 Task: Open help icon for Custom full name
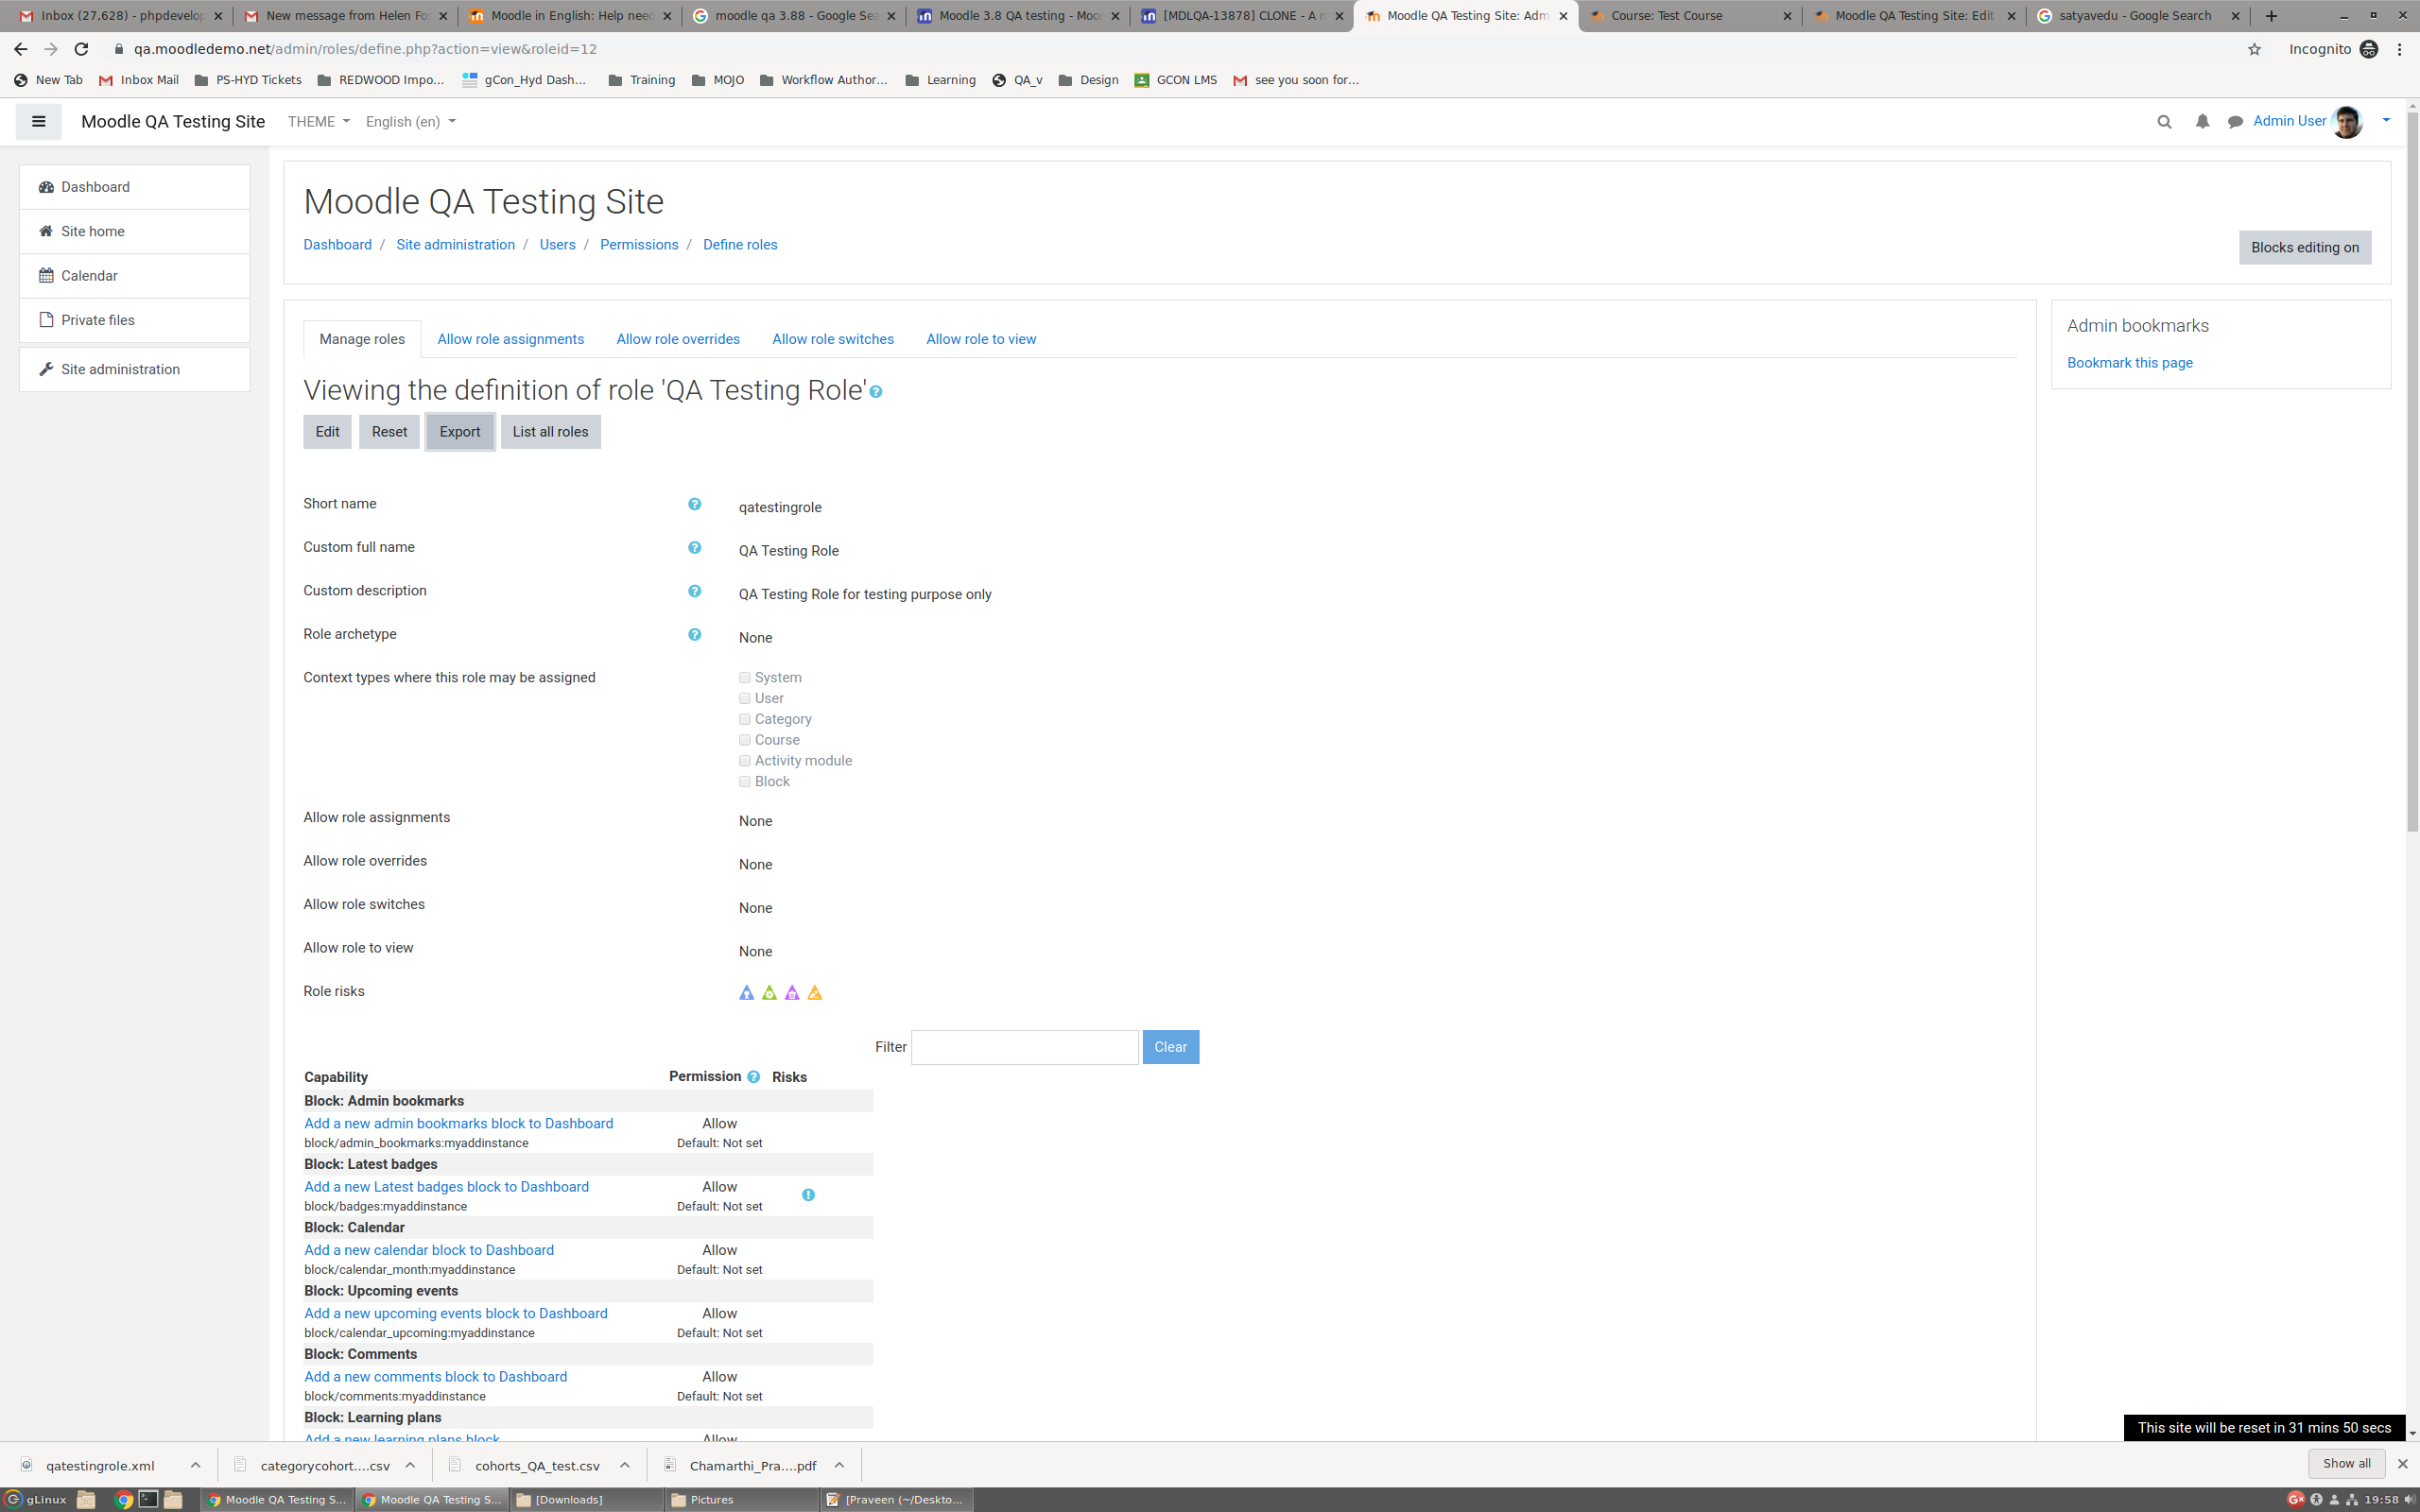[694, 548]
